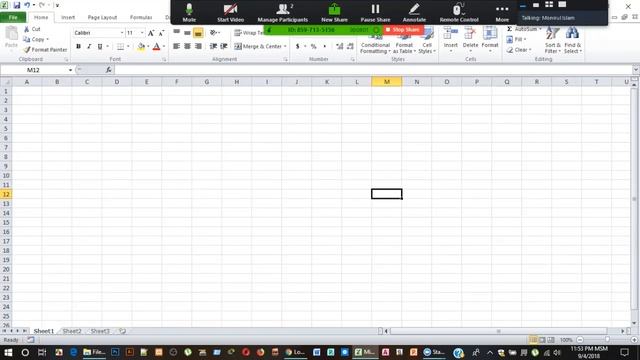Toggle Align Text Left
This screenshot has width=640, height=360.
(x=176, y=46)
